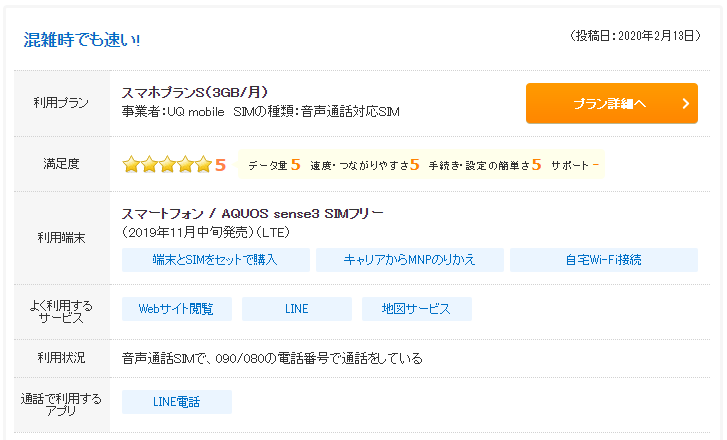Screen dimensions: 727x440
Task: Click the サポート score entry
Action: pos(574,165)
